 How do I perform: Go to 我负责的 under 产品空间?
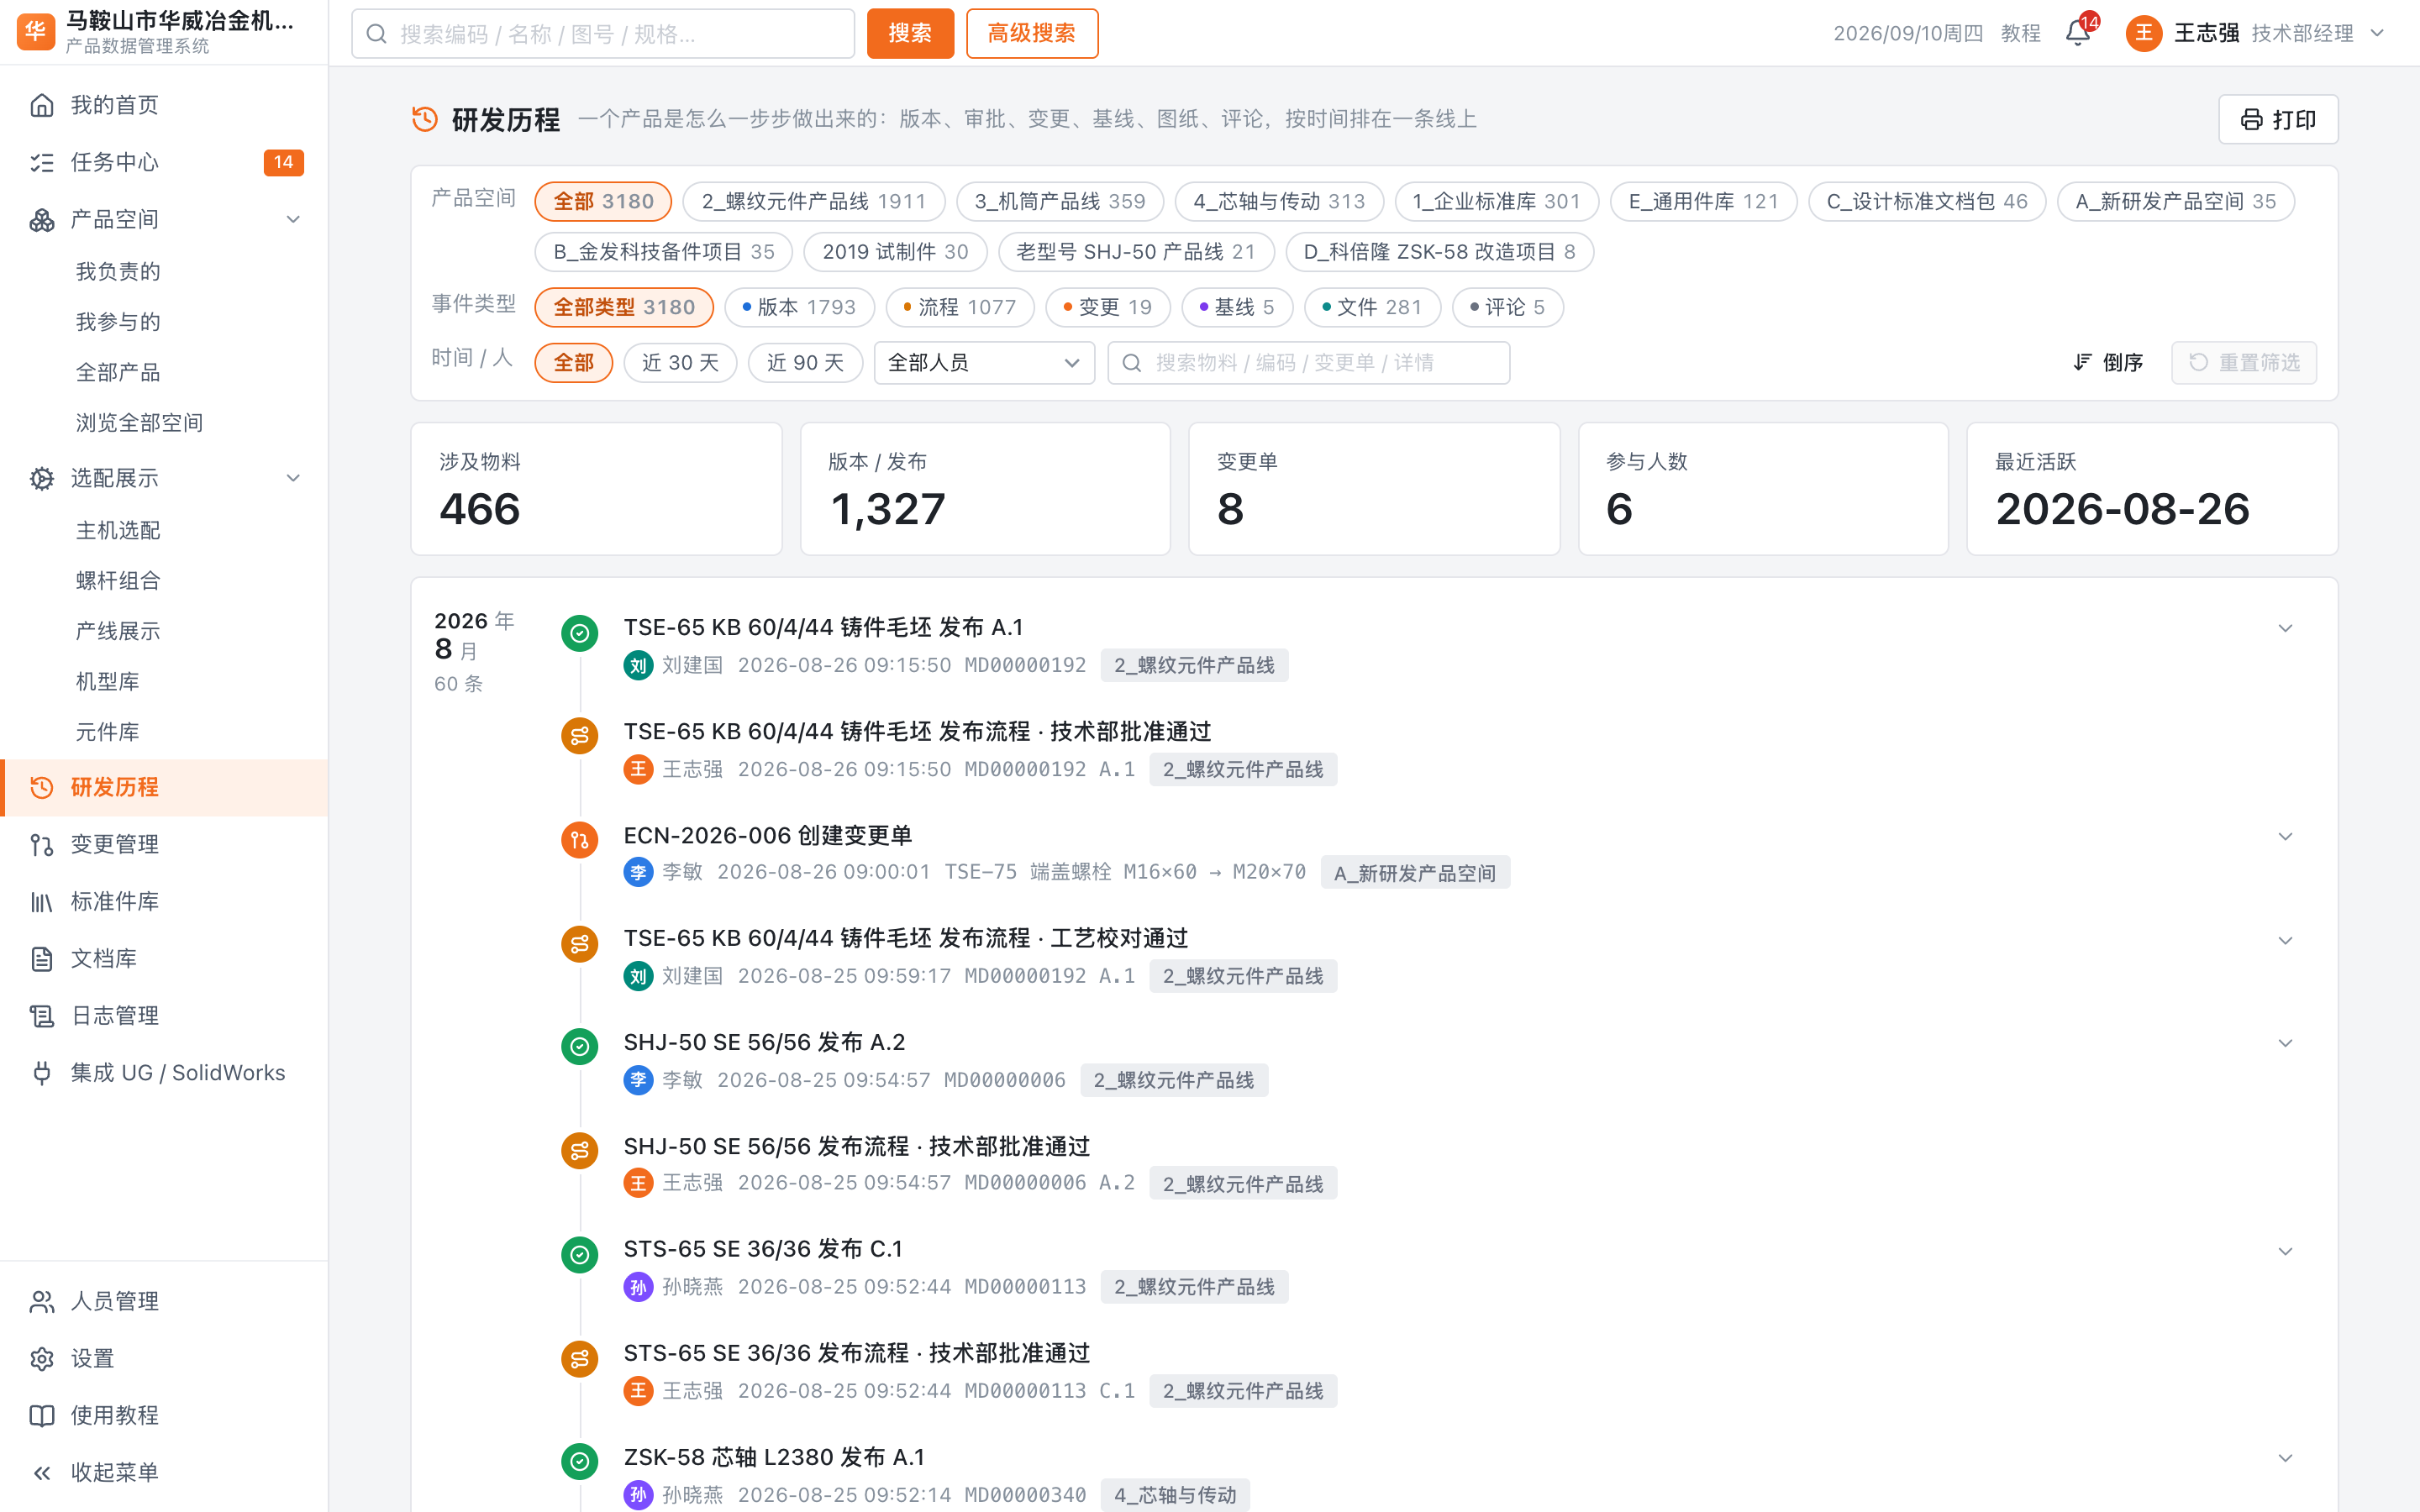tap(118, 271)
